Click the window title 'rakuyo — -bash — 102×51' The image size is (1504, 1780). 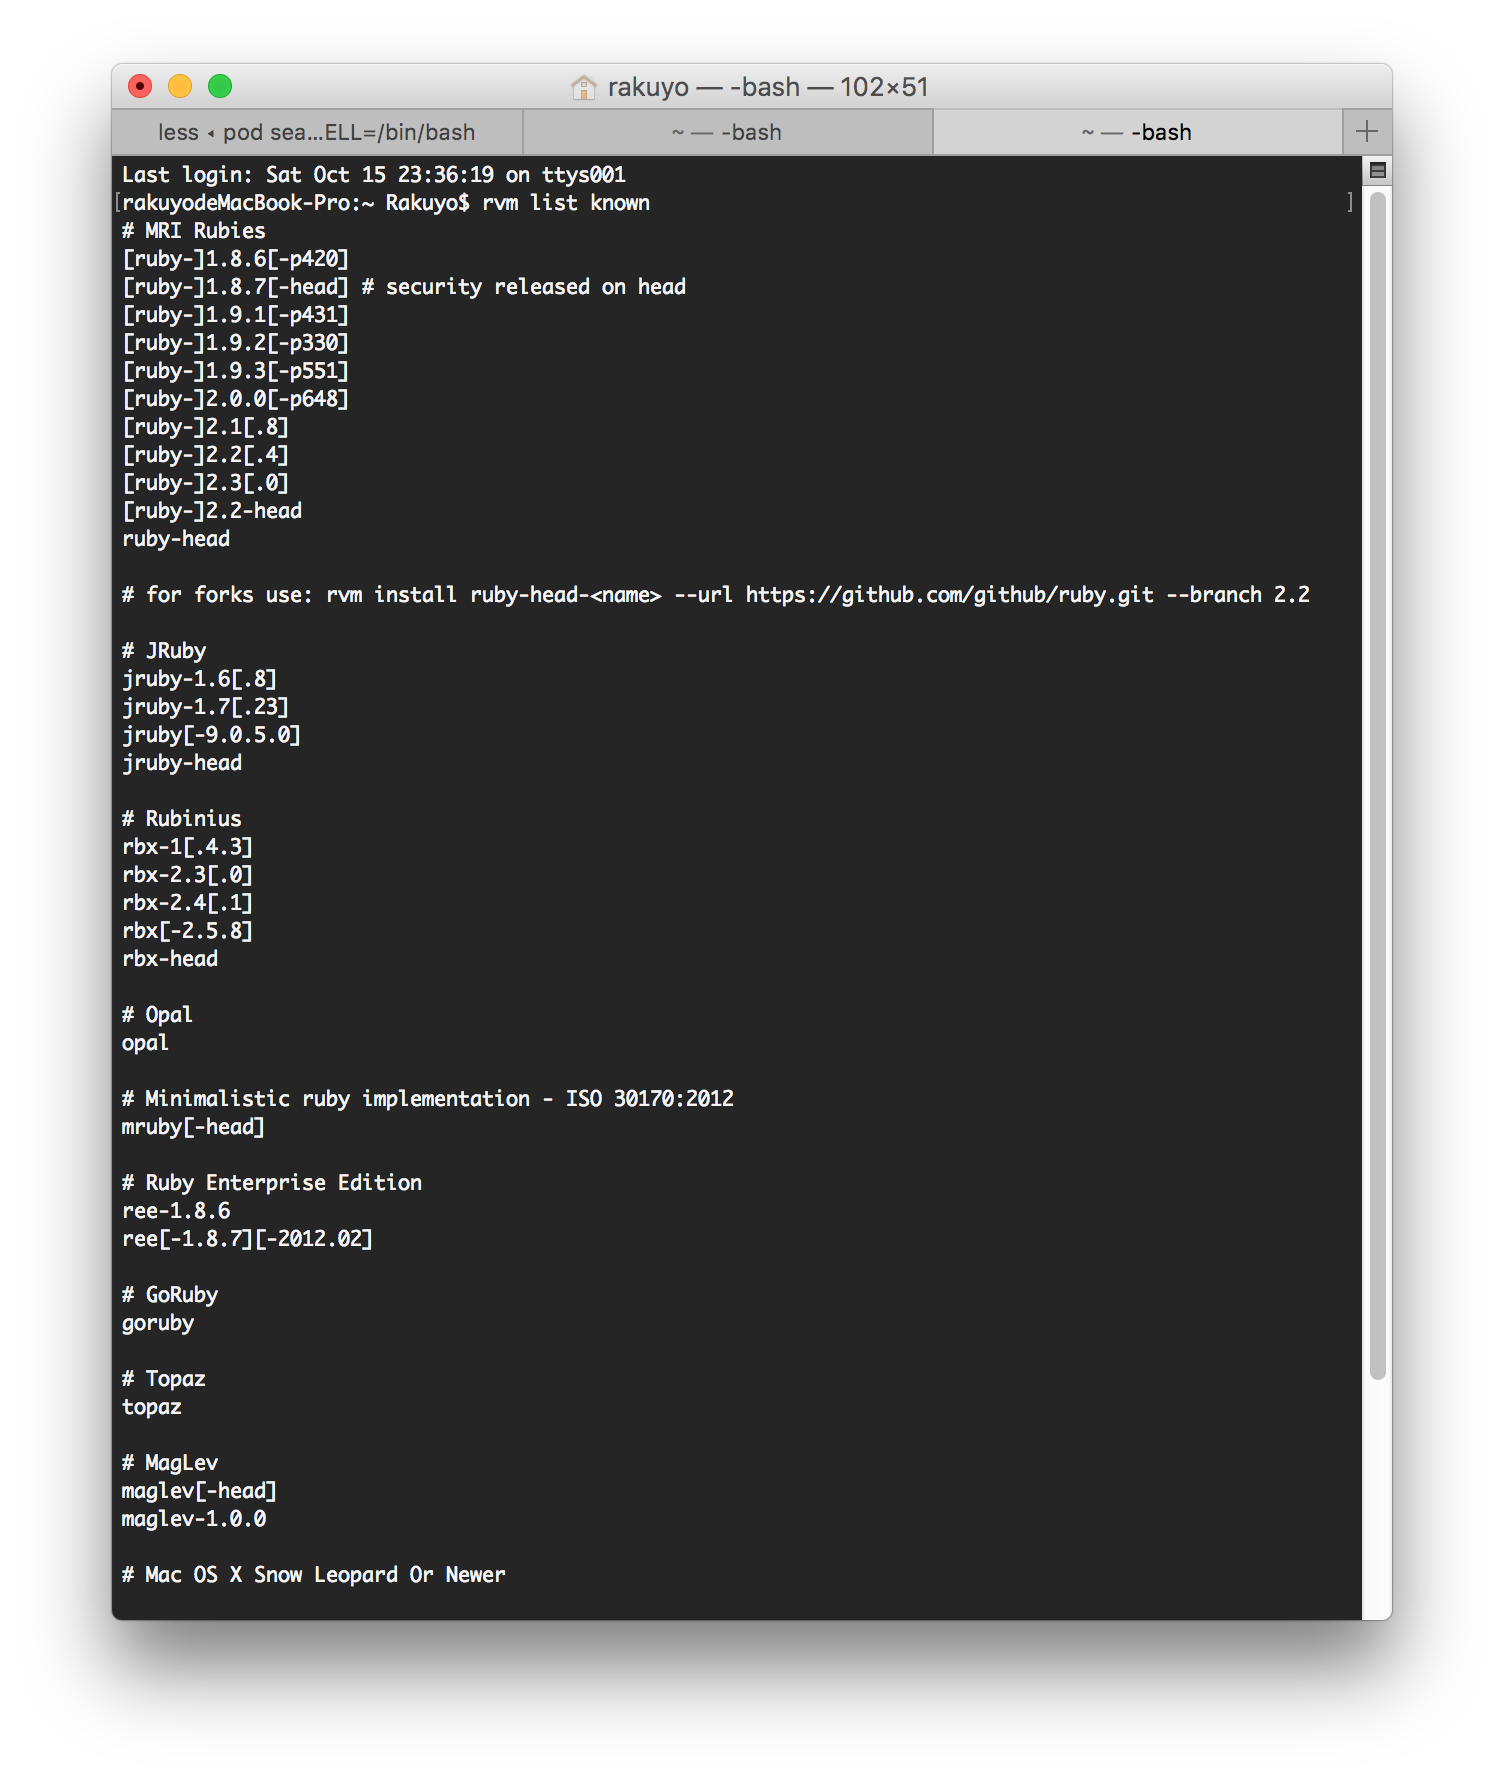pos(767,87)
